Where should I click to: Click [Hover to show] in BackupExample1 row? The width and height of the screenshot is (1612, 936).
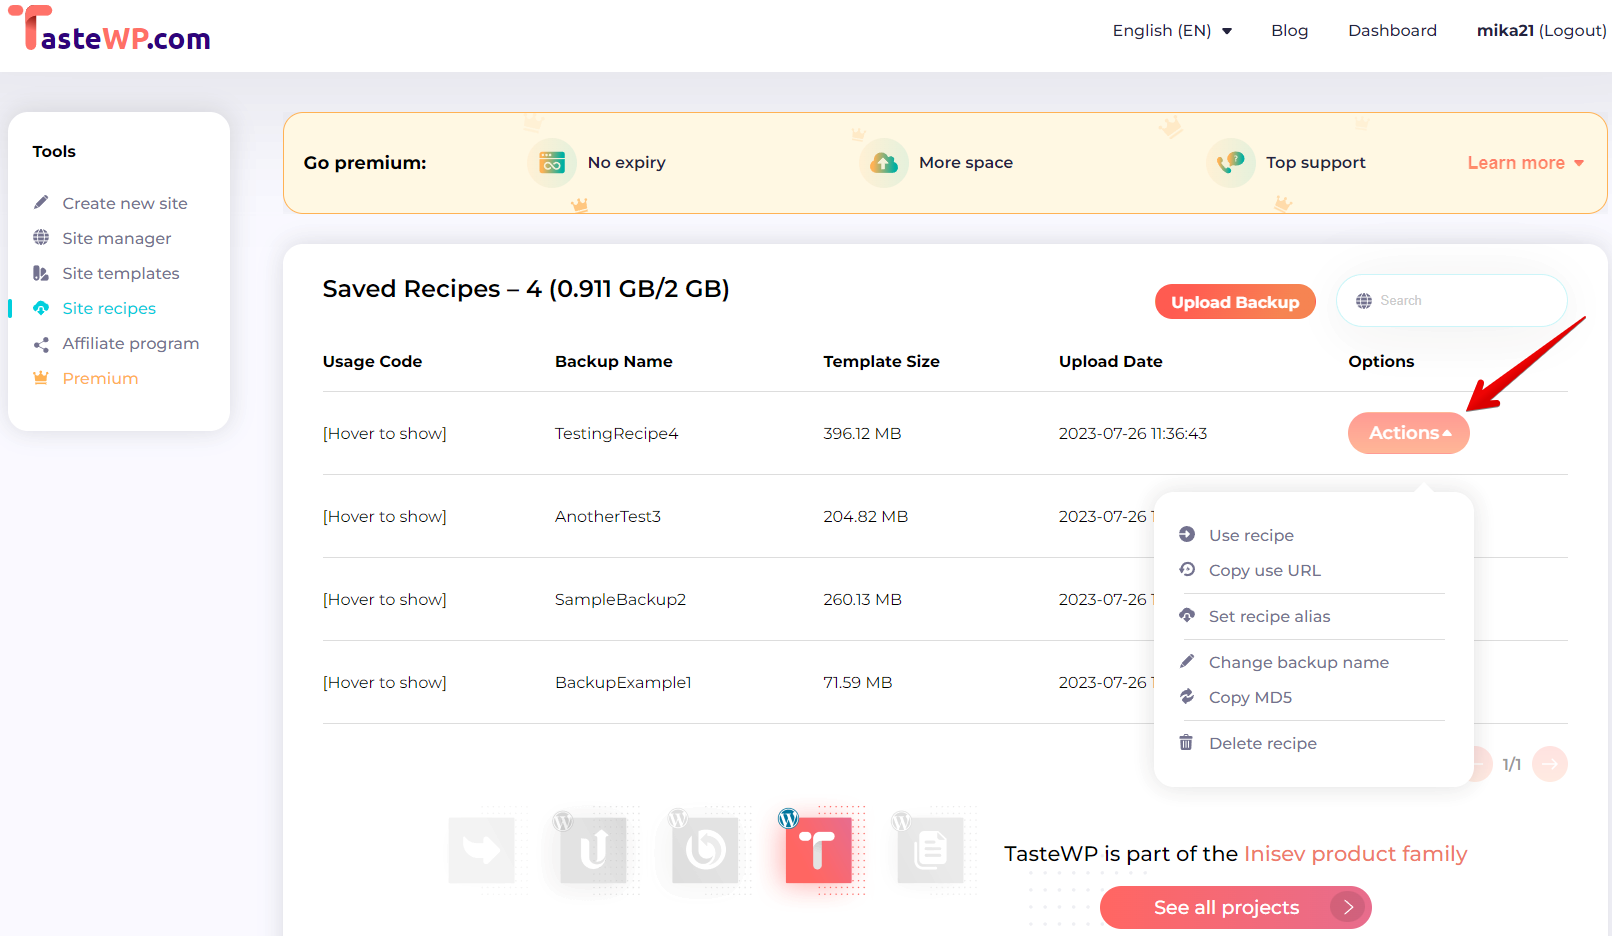(384, 682)
